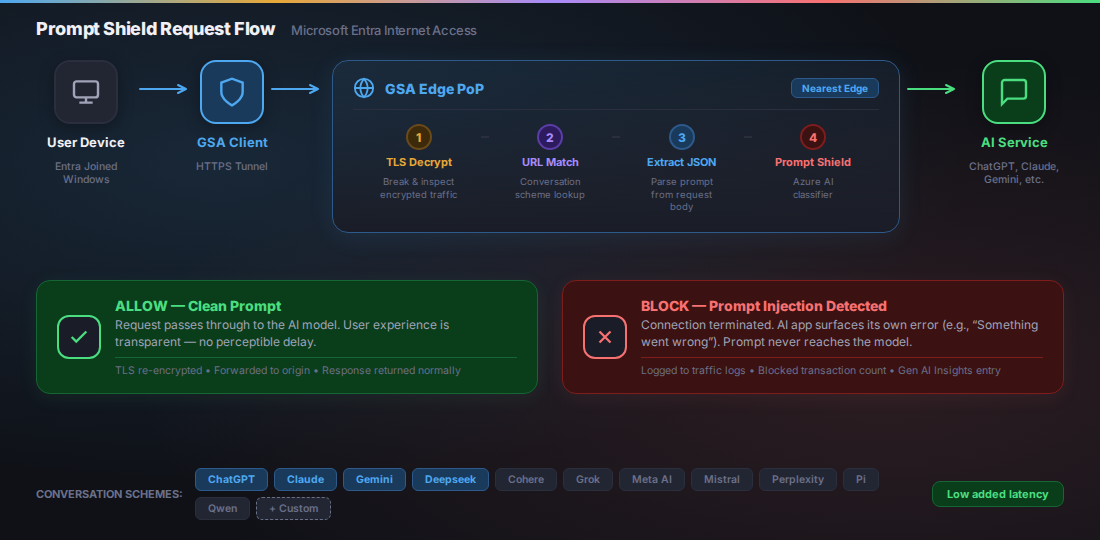Click the Azure AI classifier text

click(812, 188)
